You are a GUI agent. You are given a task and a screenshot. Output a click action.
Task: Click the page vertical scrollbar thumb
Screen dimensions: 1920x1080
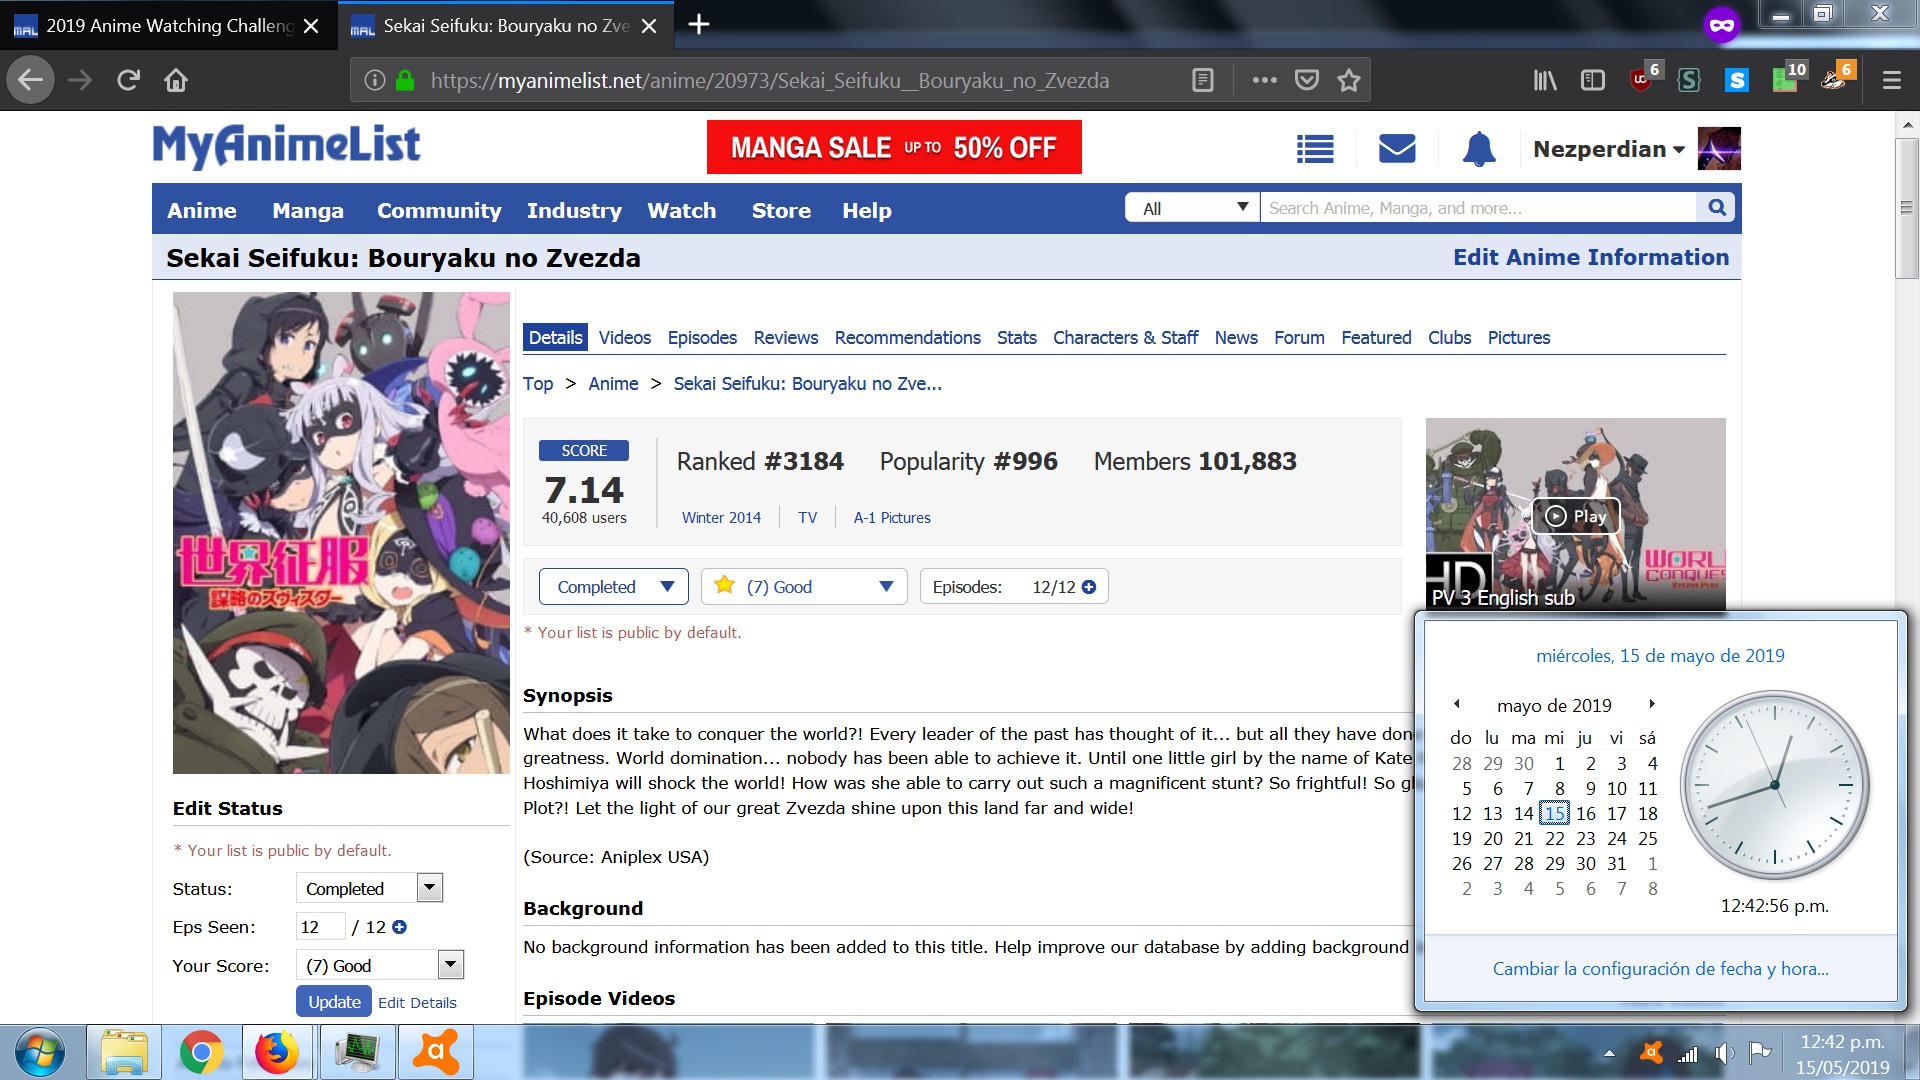[1907, 208]
